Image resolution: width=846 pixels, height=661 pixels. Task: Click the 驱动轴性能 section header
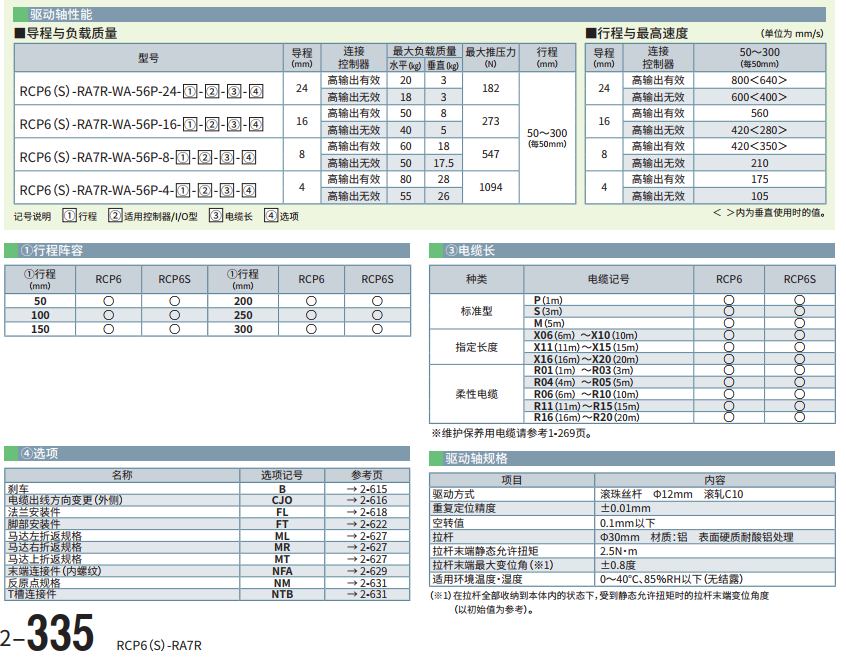(419, 14)
